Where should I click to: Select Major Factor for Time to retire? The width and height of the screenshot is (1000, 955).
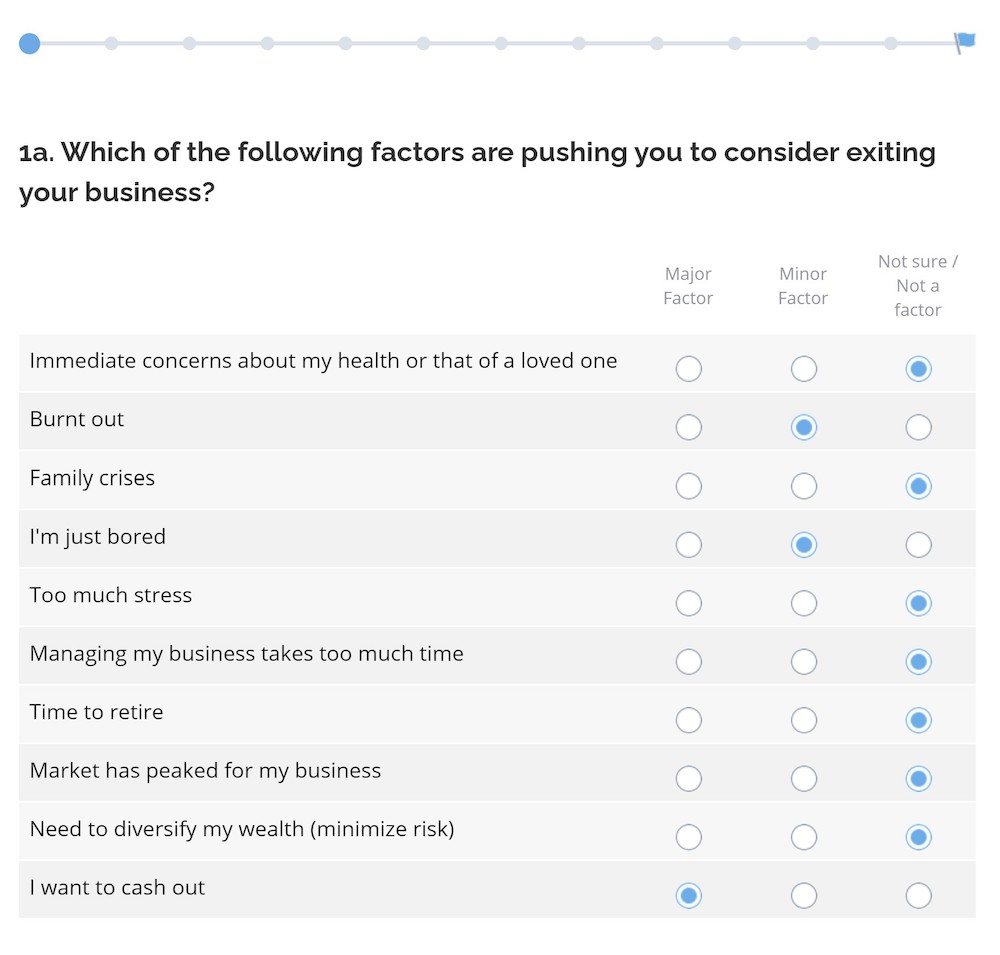[x=688, y=720]
